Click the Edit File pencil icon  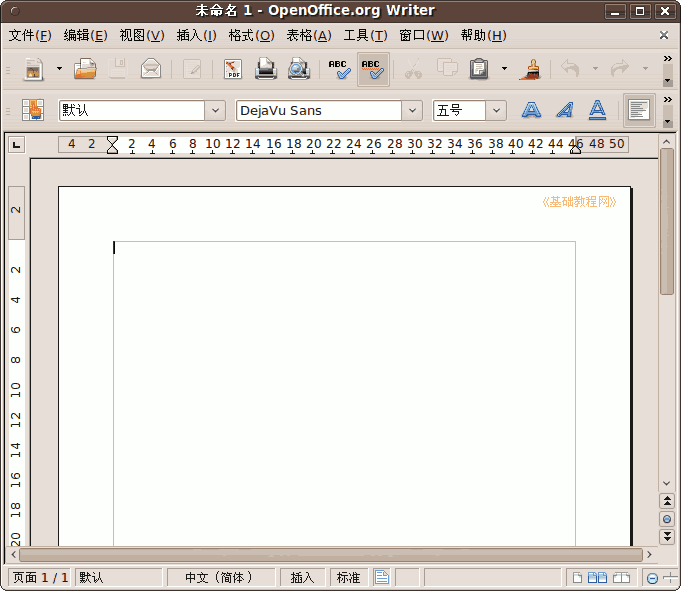192,69
